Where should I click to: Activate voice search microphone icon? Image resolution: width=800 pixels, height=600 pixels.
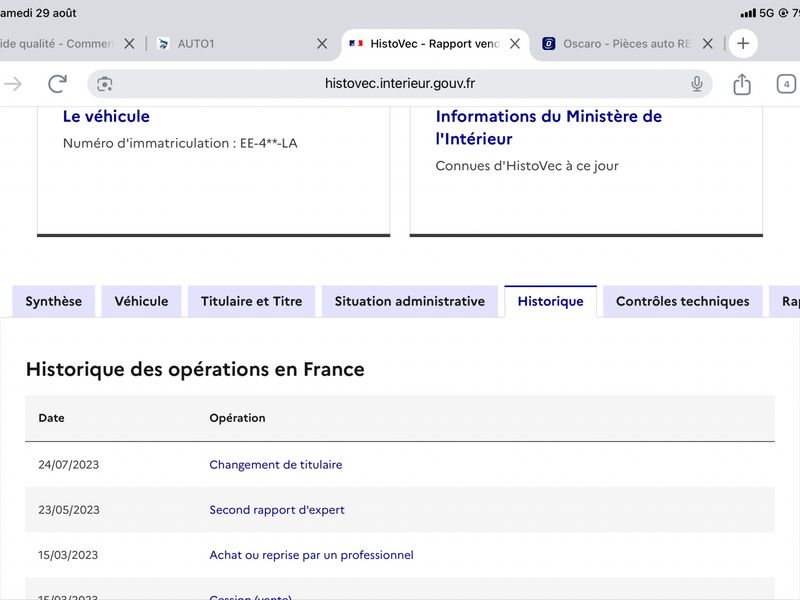[x=696, y=84]
